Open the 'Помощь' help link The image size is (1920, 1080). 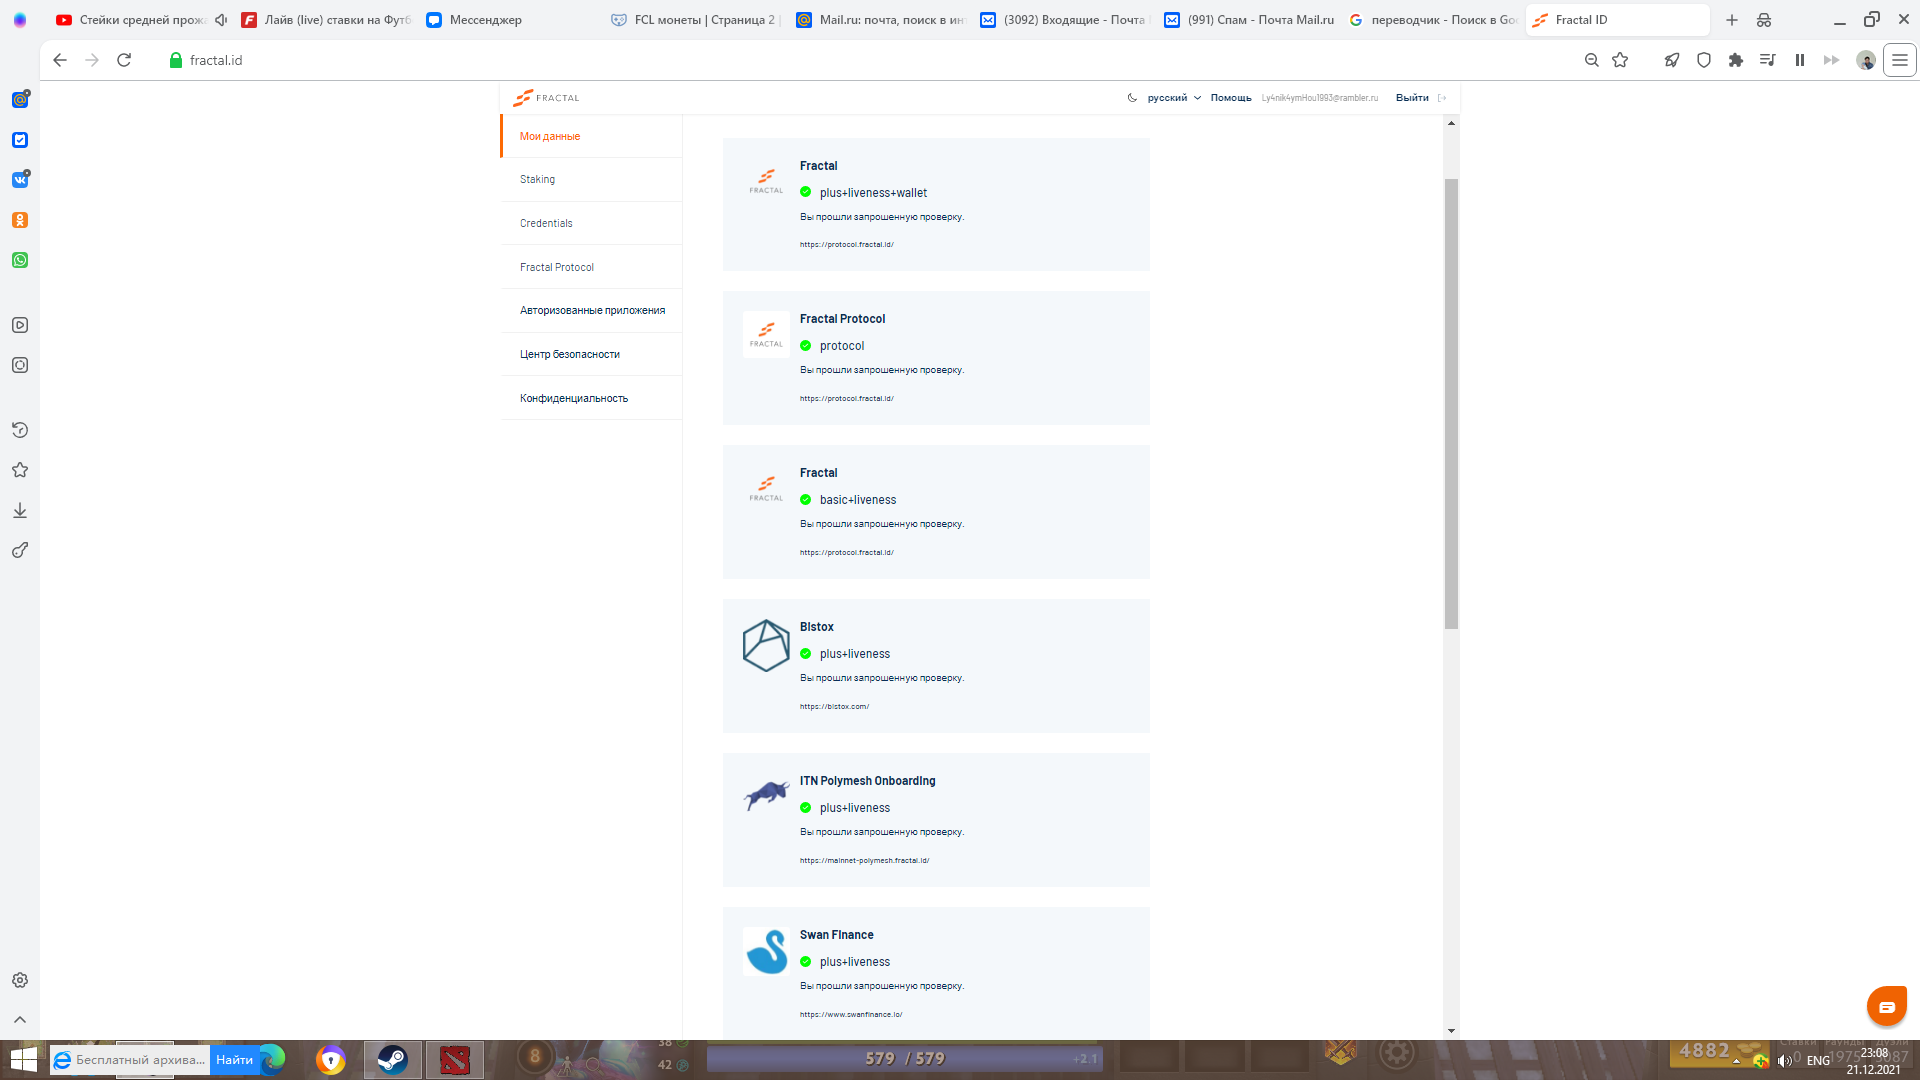click(x=1231, y=98)
